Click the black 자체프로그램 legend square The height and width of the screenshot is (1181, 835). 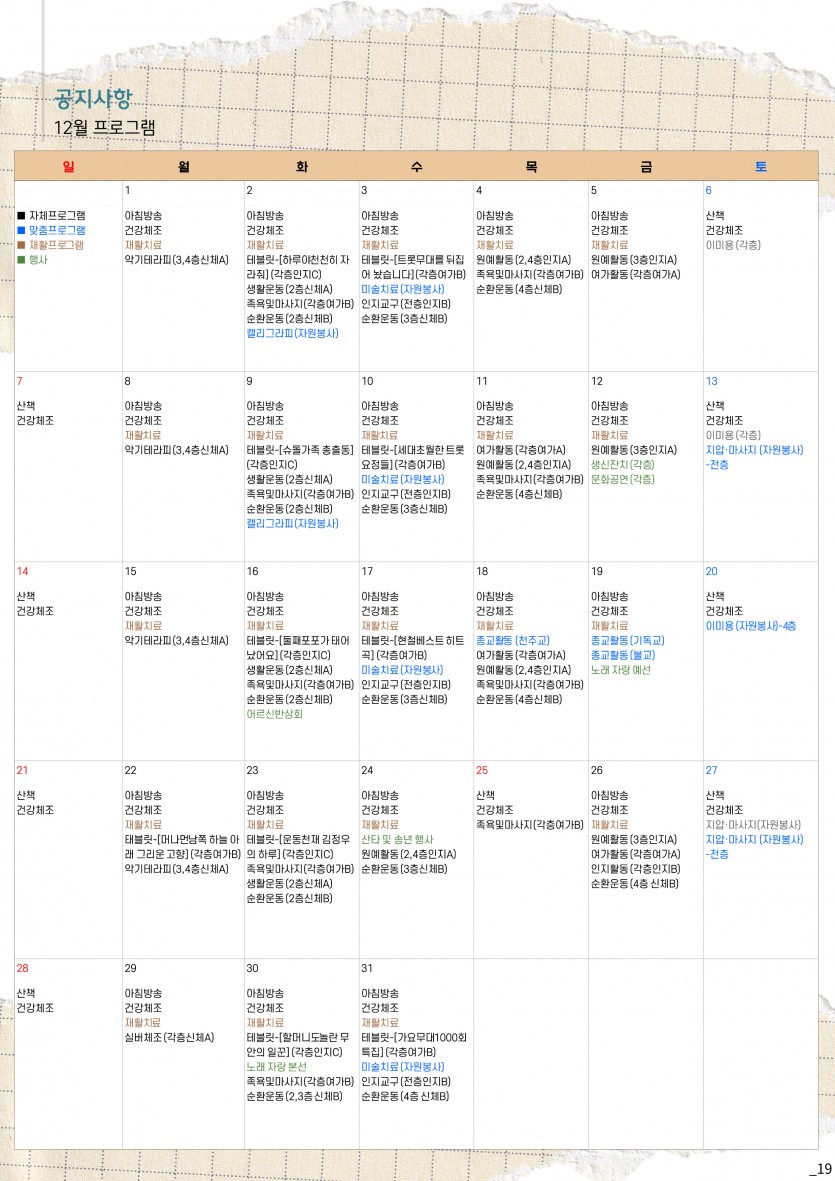pos(21,215)
